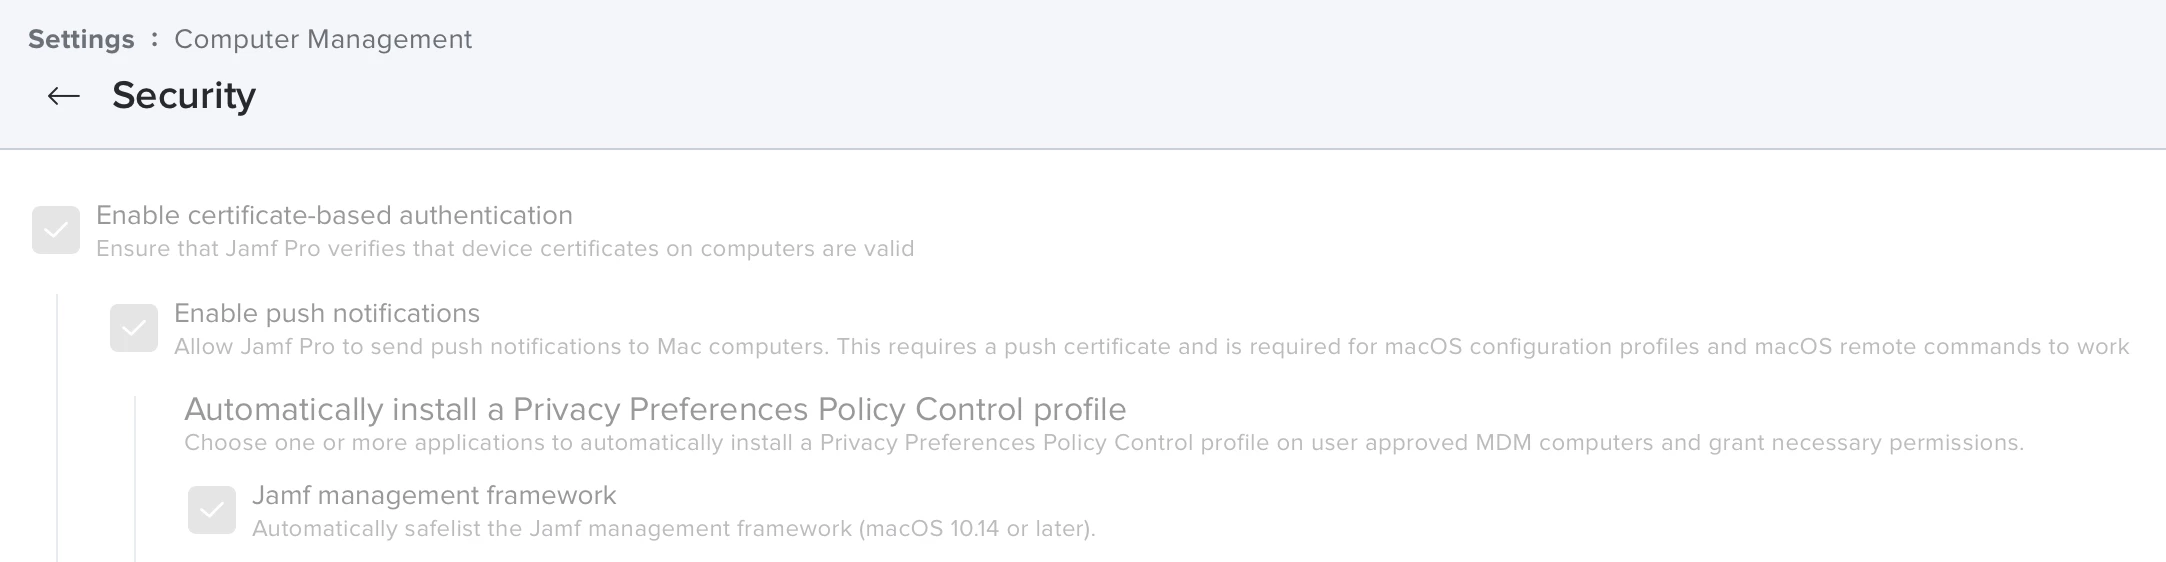Click the checkmark inside the push notifications box
2166x562 pixels.
(134, 328)
